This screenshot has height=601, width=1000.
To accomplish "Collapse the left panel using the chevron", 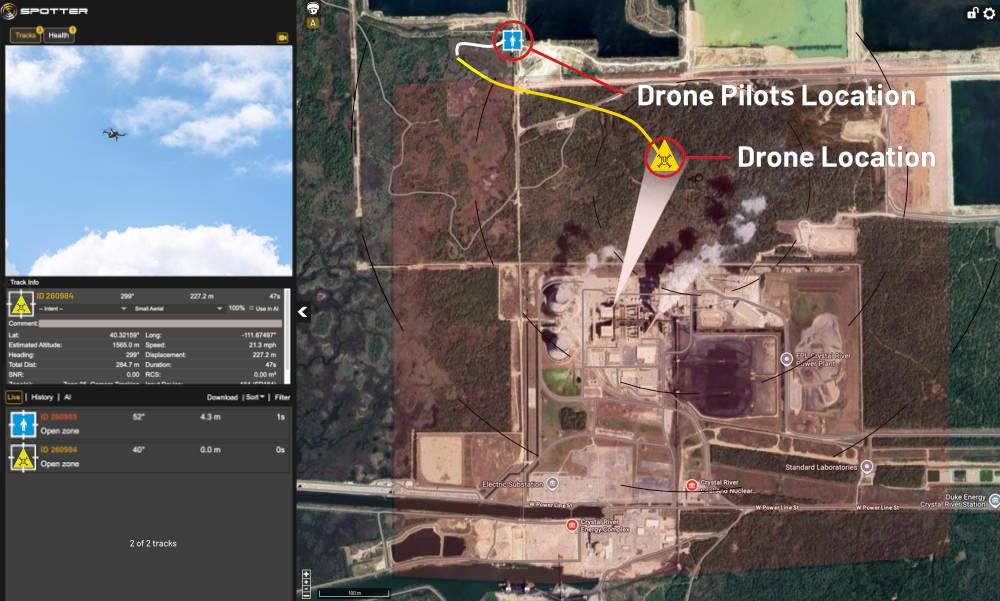I will coord(301,312).
